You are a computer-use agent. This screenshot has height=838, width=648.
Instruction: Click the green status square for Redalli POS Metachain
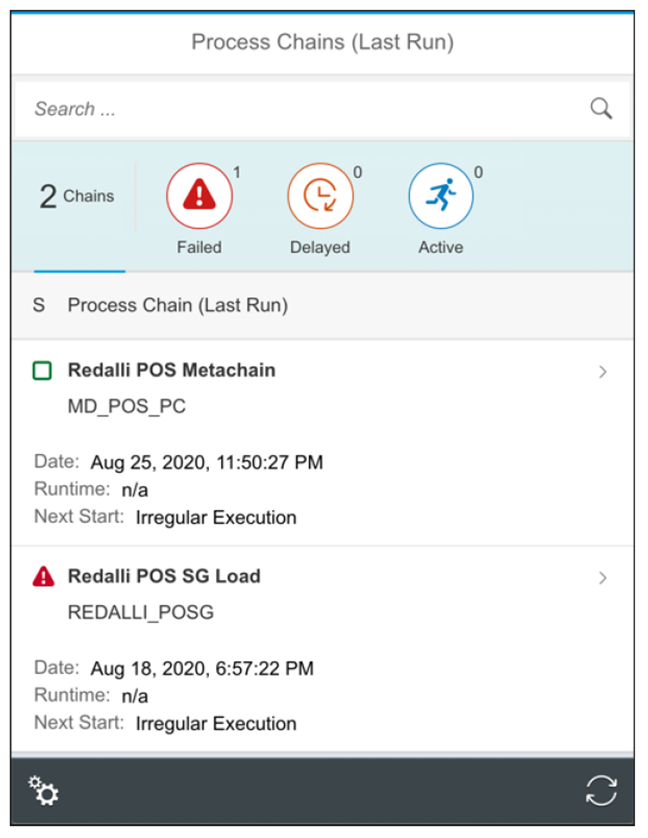[x=42, y=369]
